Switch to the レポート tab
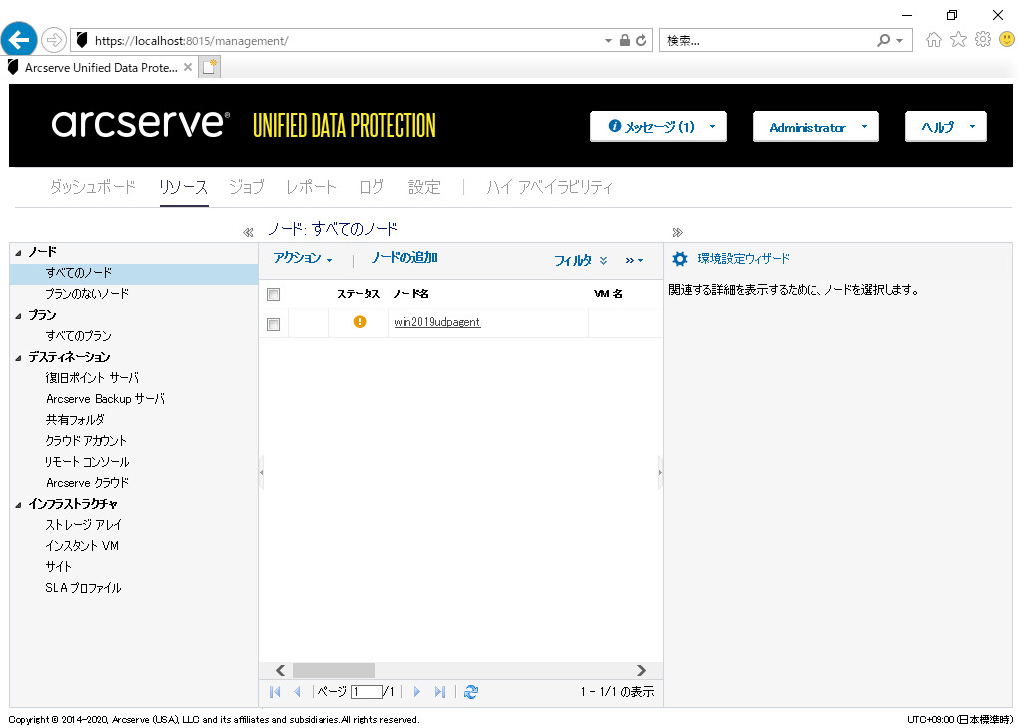 [312, 187]
